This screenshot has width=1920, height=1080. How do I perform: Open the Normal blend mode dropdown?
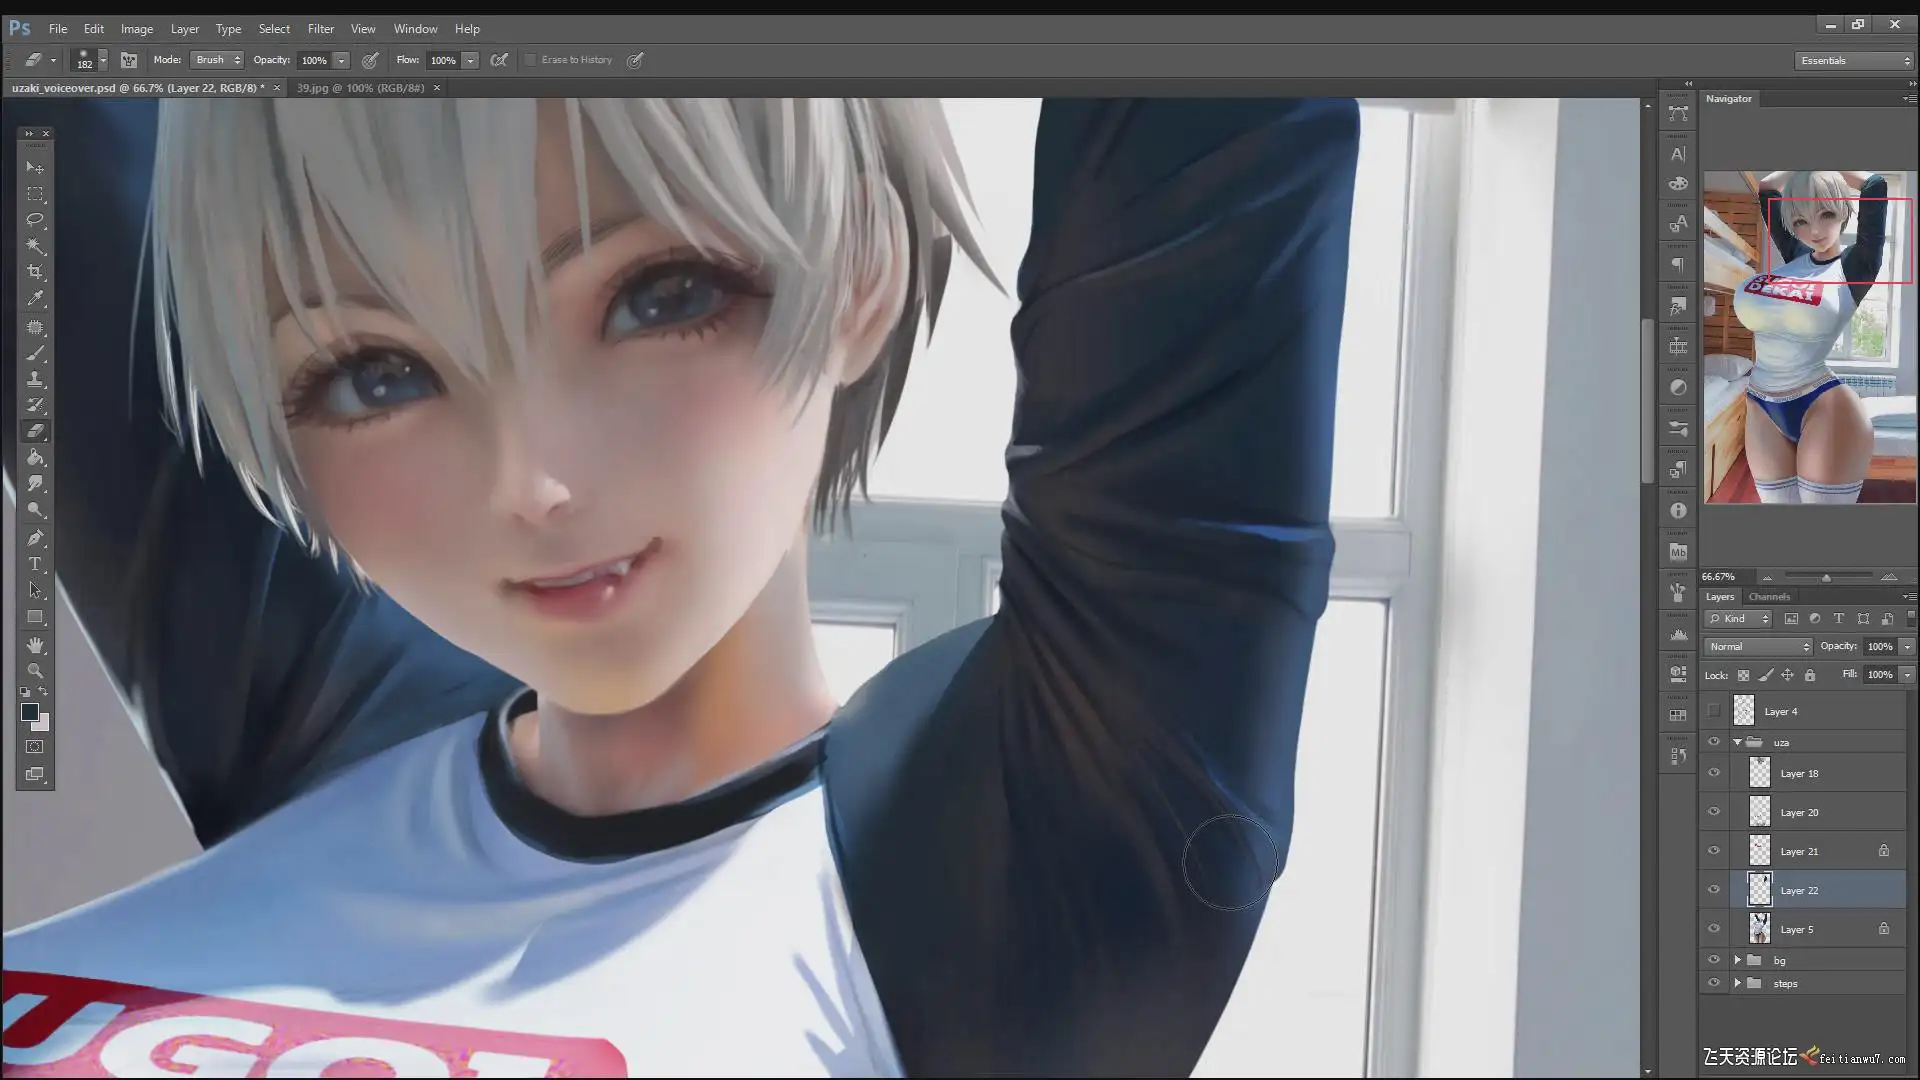[x=1758, y=647]
